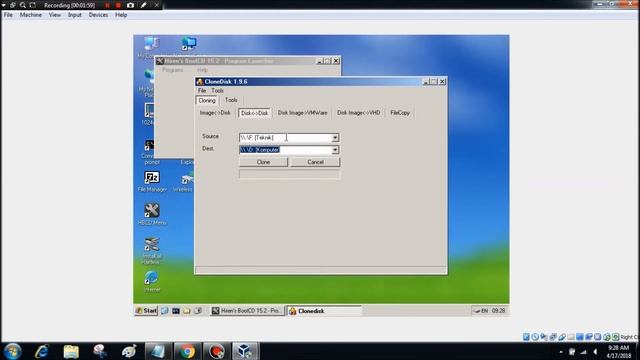Expand the Dest drive dropdown
640x360 pixels.
(335, 150)
